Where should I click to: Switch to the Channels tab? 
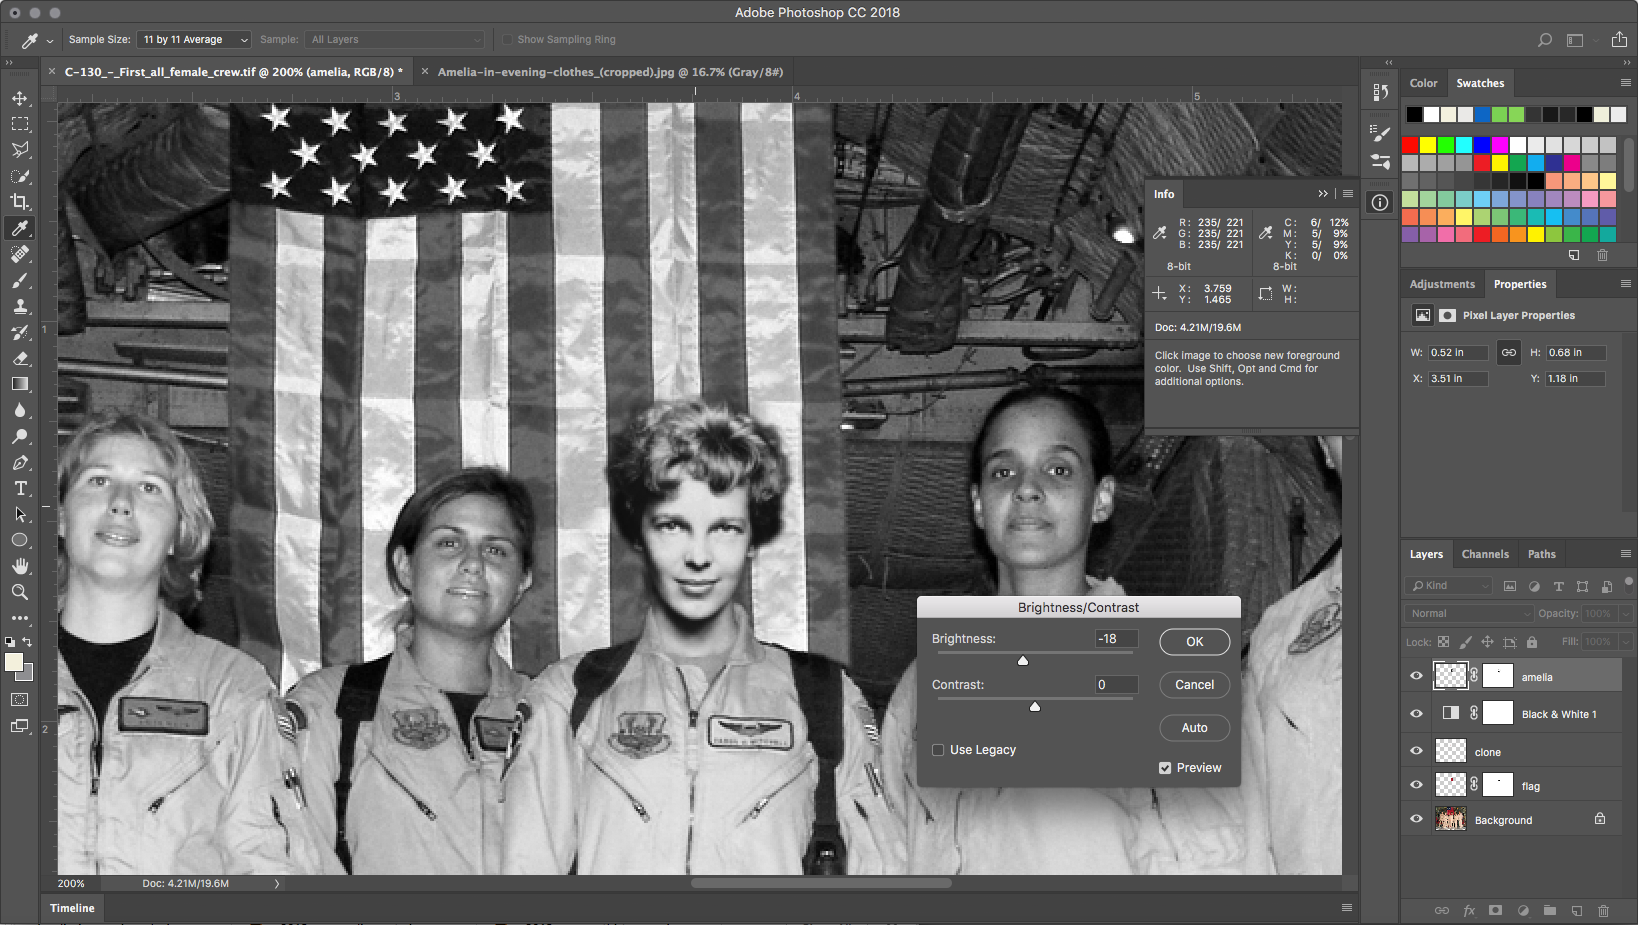pyautogui.click(x=1484, y=554)
